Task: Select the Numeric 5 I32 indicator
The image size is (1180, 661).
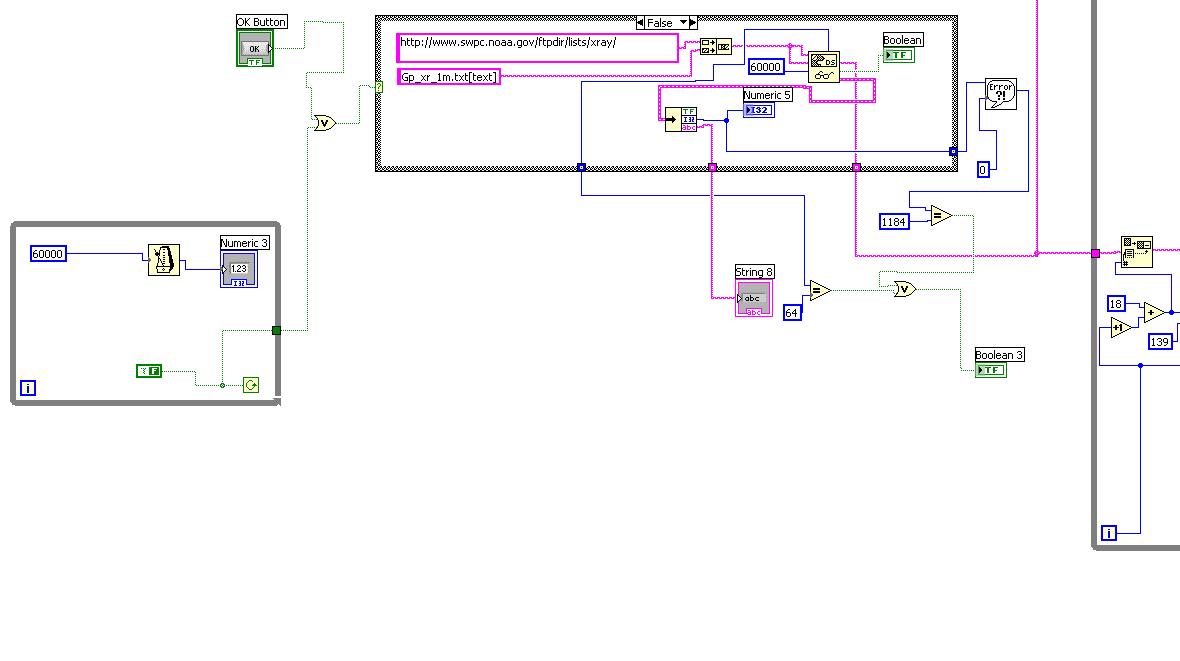Action: pos(759,110)
